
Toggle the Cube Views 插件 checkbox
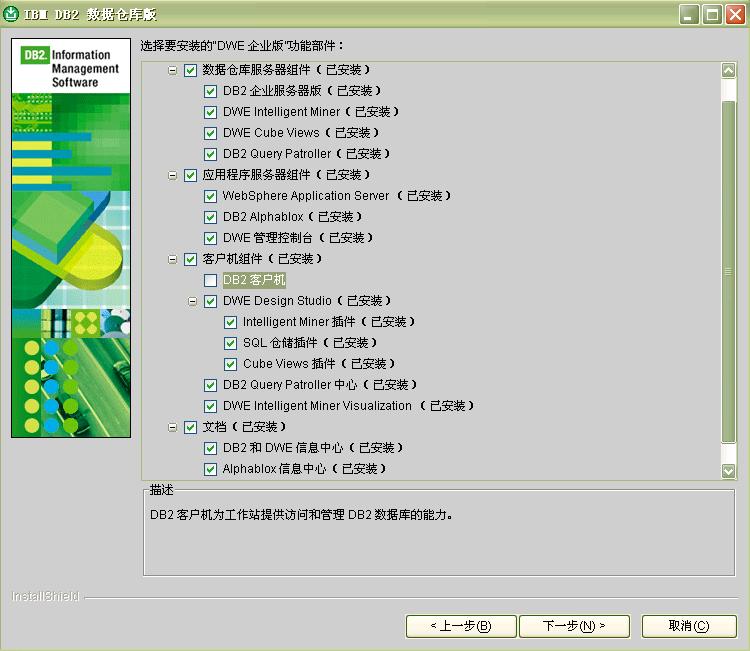[231, 364]
